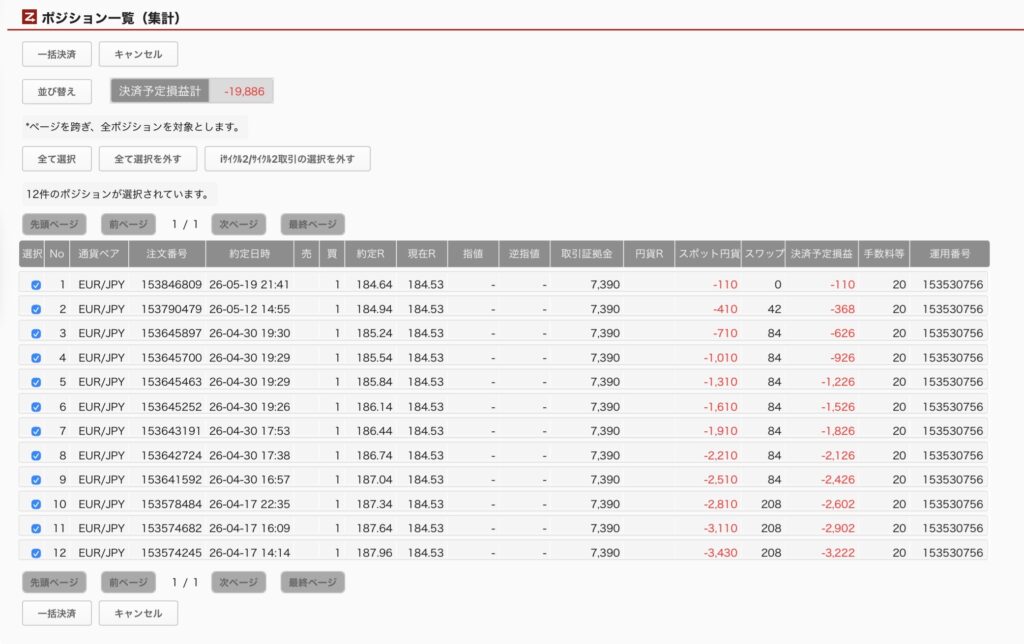This screenshot has height=644, width=1024.
Task: Click the 決済予定損益計 label
Action: point(160,91)
